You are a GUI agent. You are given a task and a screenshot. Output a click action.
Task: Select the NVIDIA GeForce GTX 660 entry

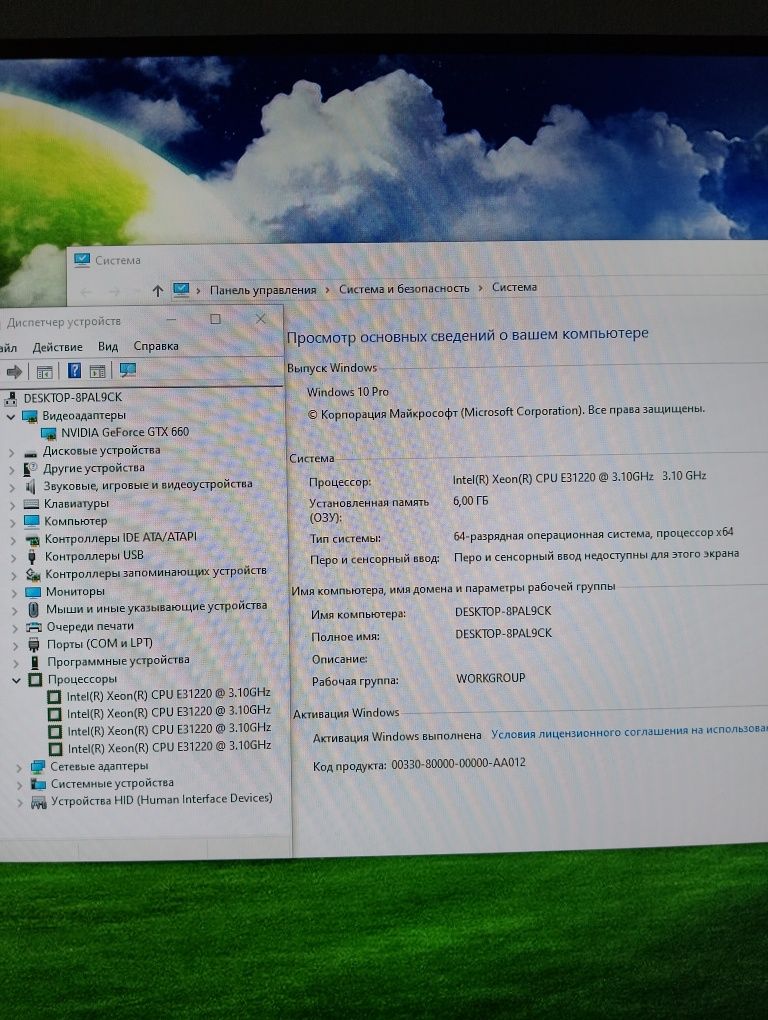pos(125,432)
